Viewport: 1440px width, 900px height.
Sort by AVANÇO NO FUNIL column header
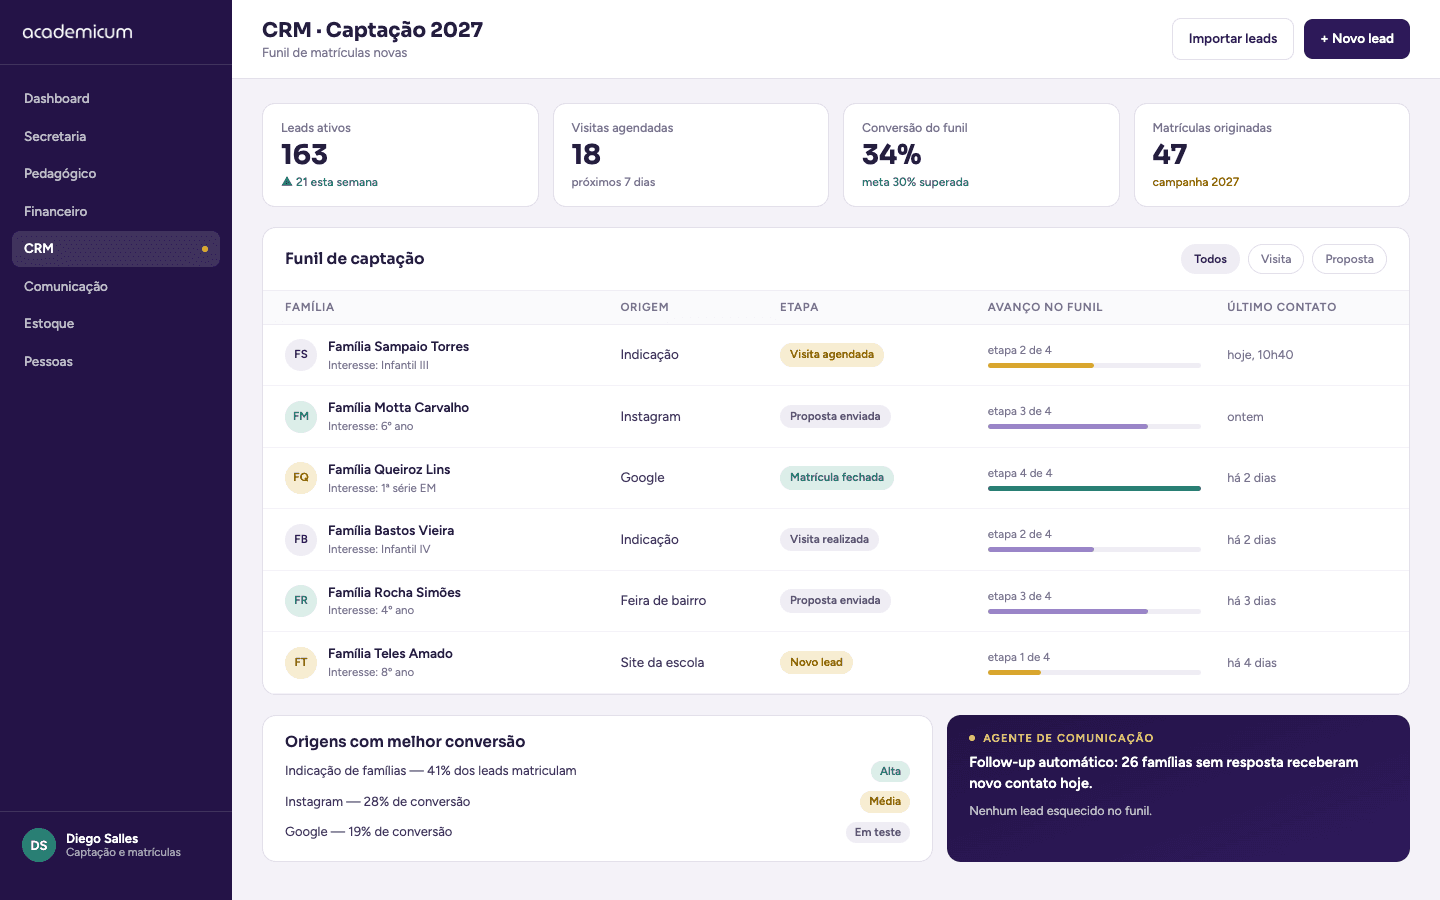pyautogui.click(x=1045, y=307)
